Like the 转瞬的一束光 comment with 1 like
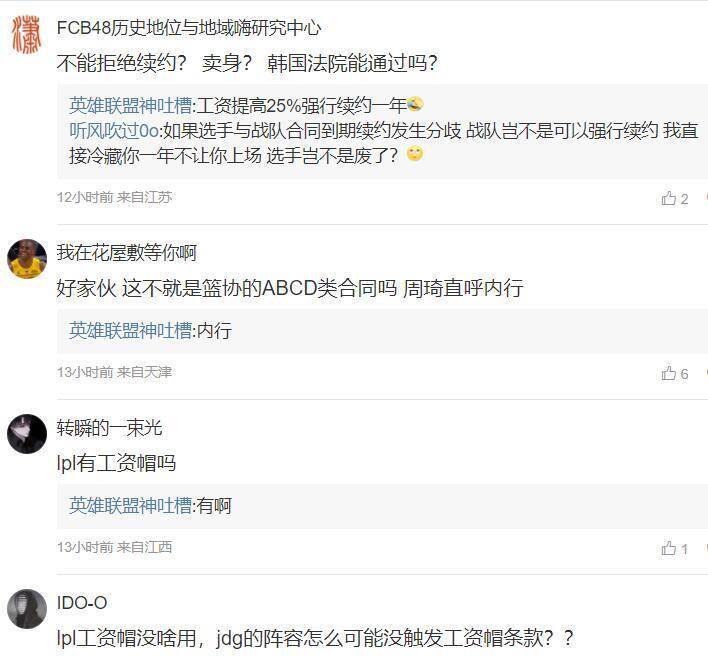The height and width of the screenshot is (661, 708). [x=674, y=548]
